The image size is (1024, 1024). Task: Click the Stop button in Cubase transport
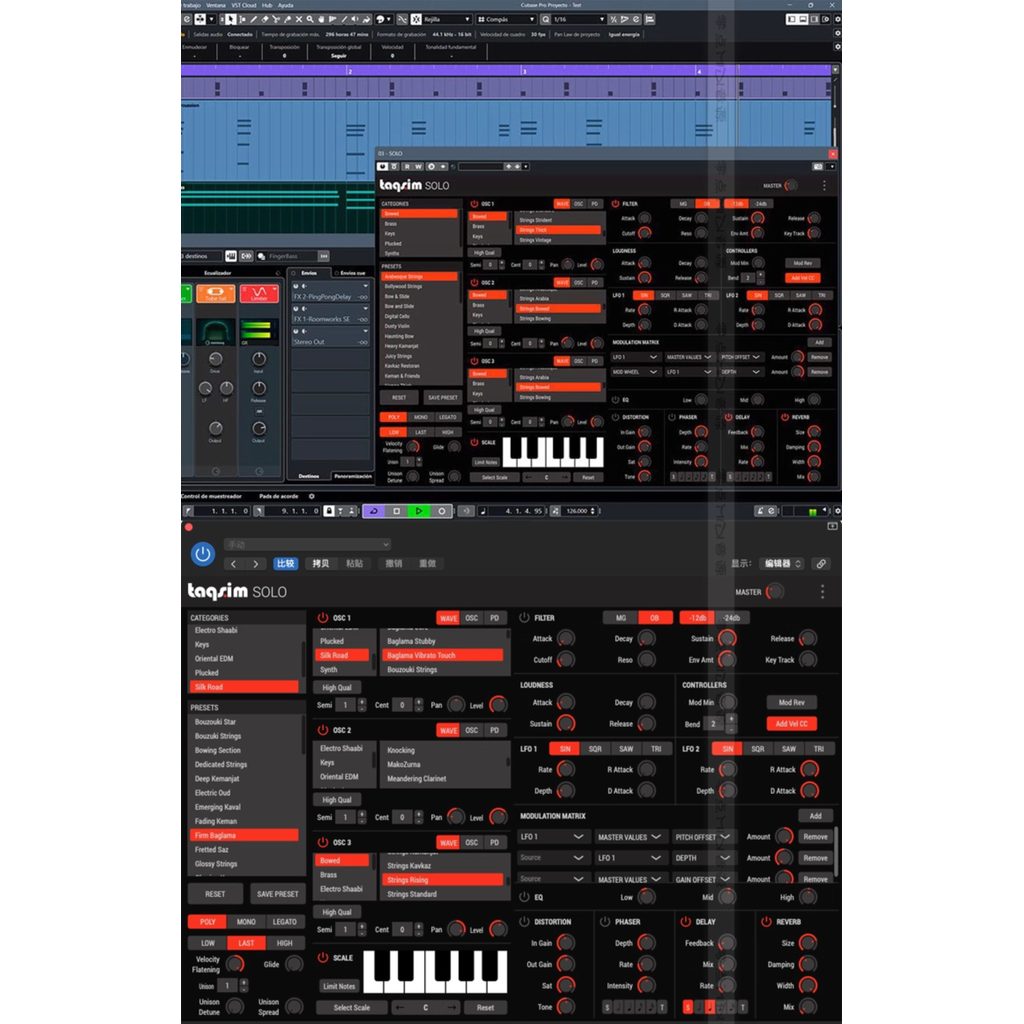tap(396, 511)
